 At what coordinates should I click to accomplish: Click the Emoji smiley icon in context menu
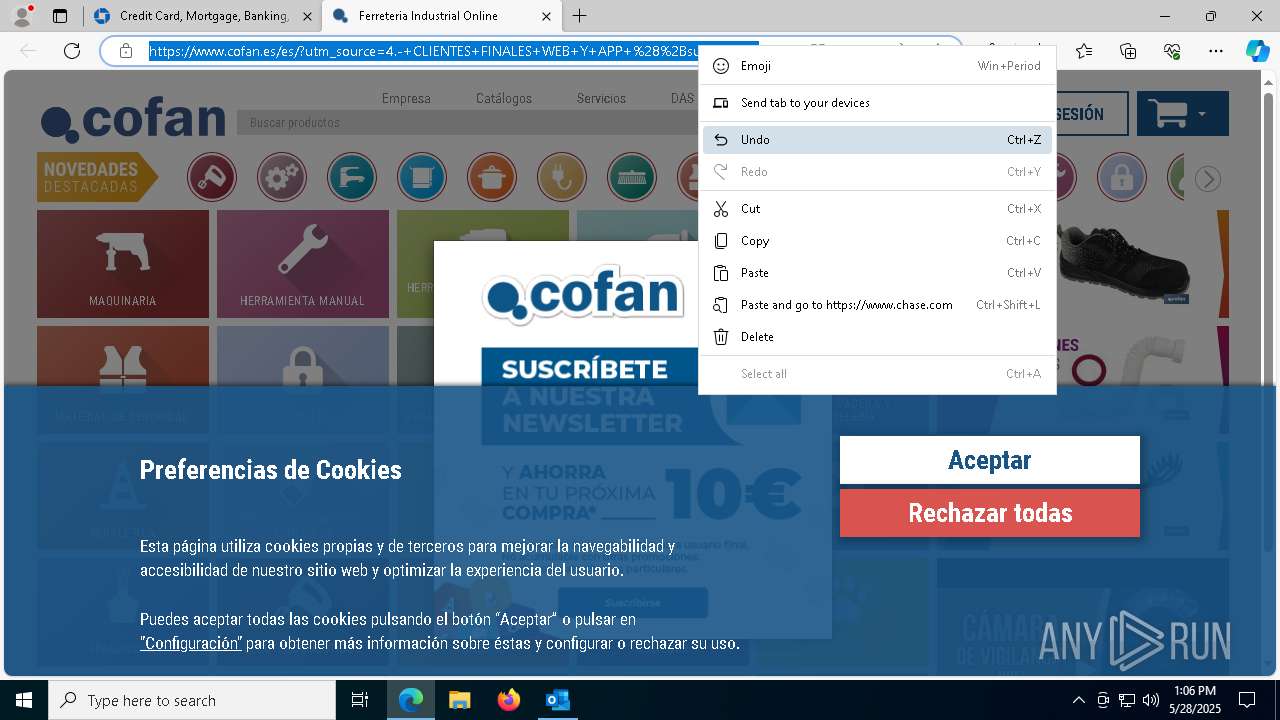coord(720,66)
